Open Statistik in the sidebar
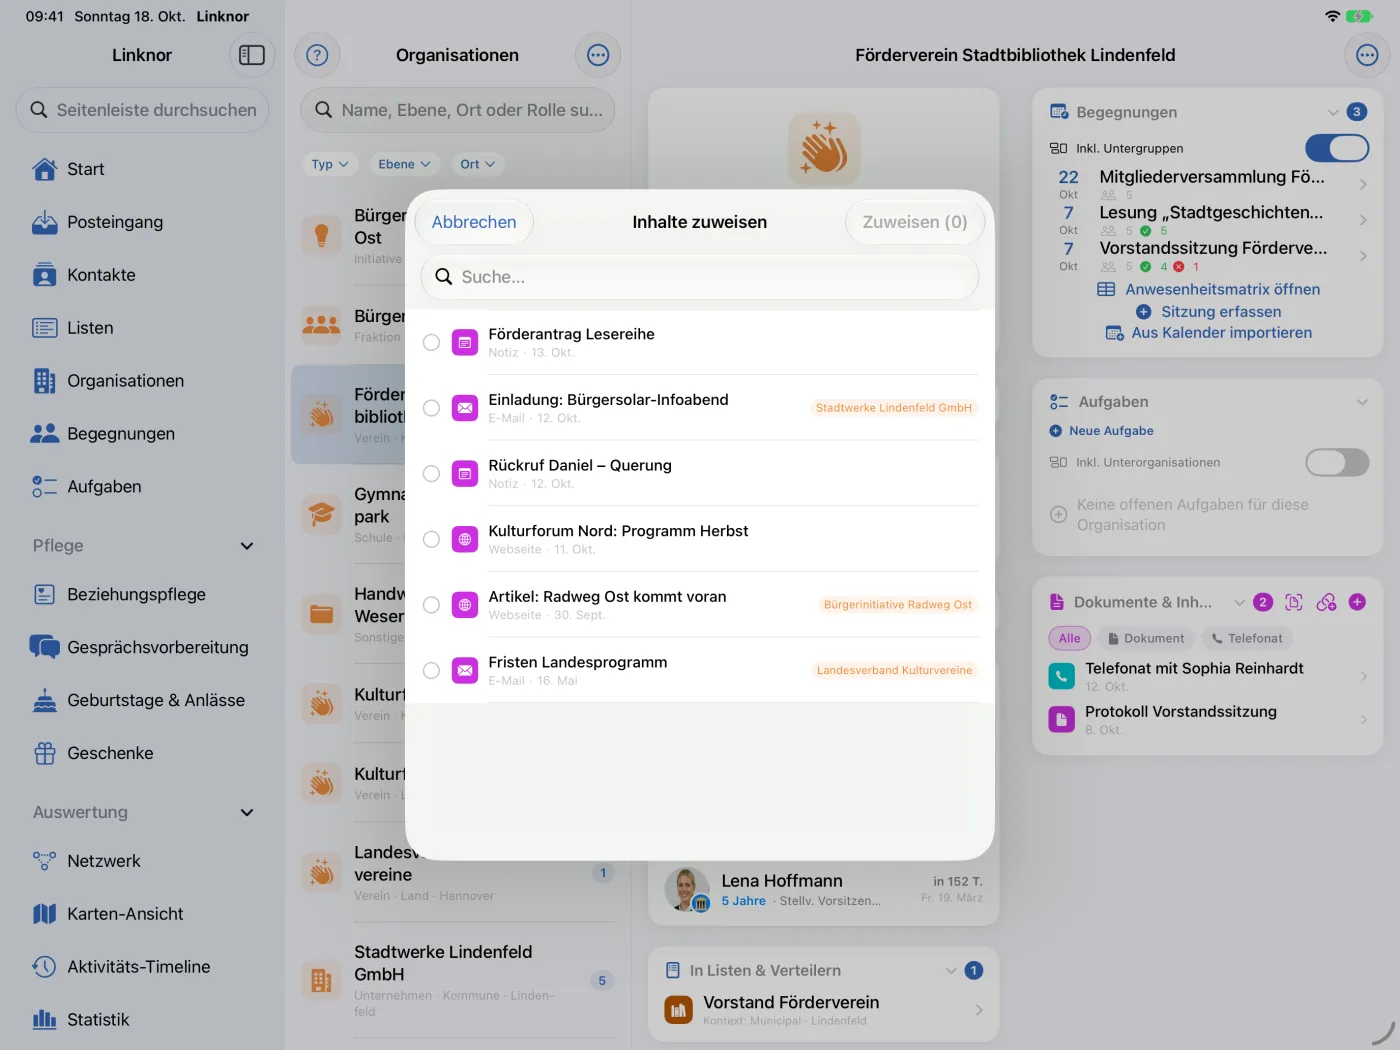The image size is (1400, 1050). (142, 1020)
